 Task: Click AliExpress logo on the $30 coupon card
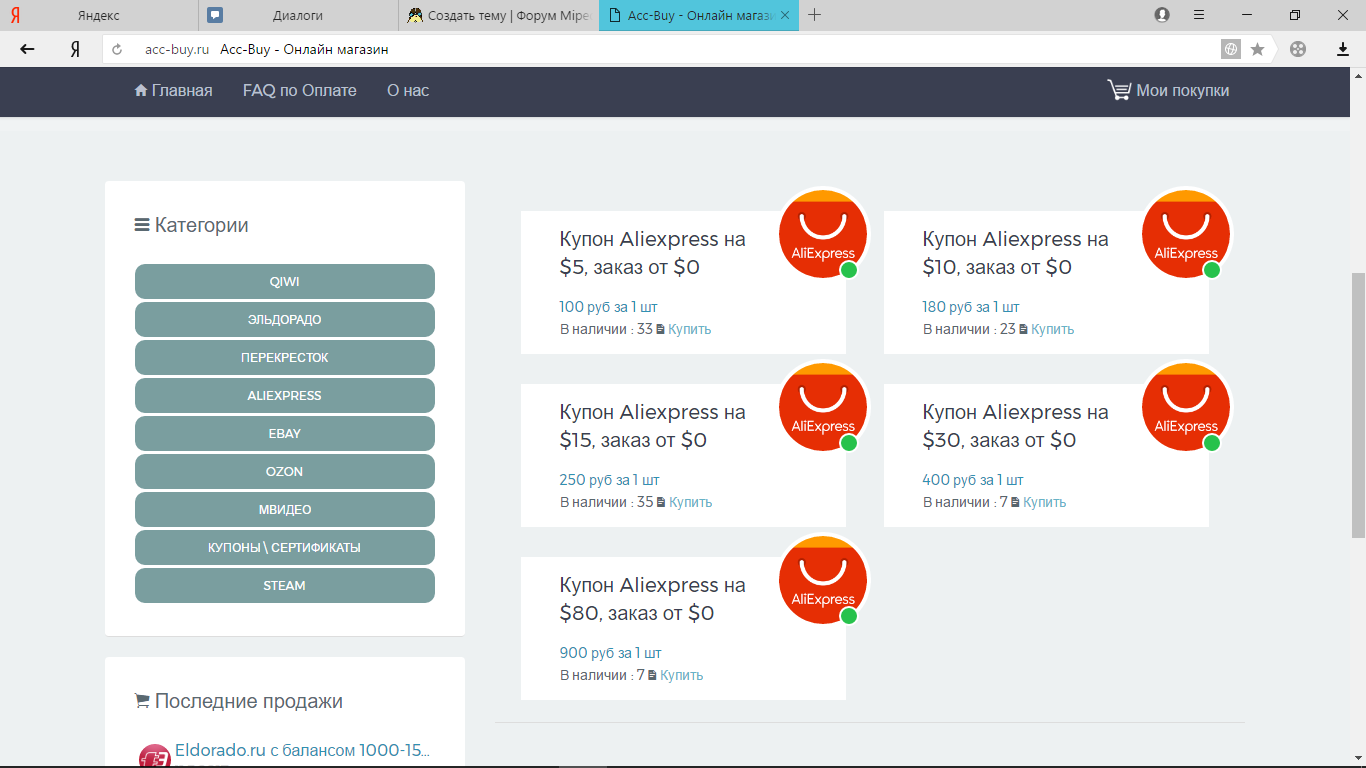(1186, 407)
